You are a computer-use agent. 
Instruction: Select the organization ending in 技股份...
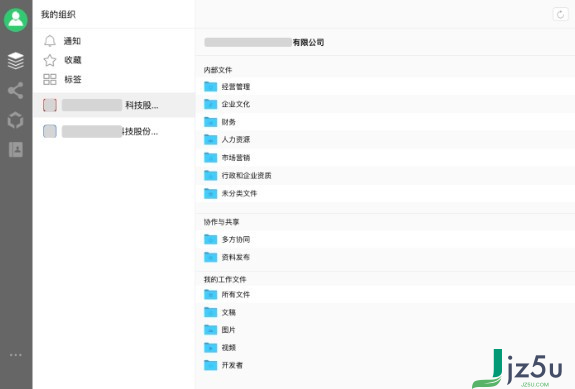click(x=114, y=131)
